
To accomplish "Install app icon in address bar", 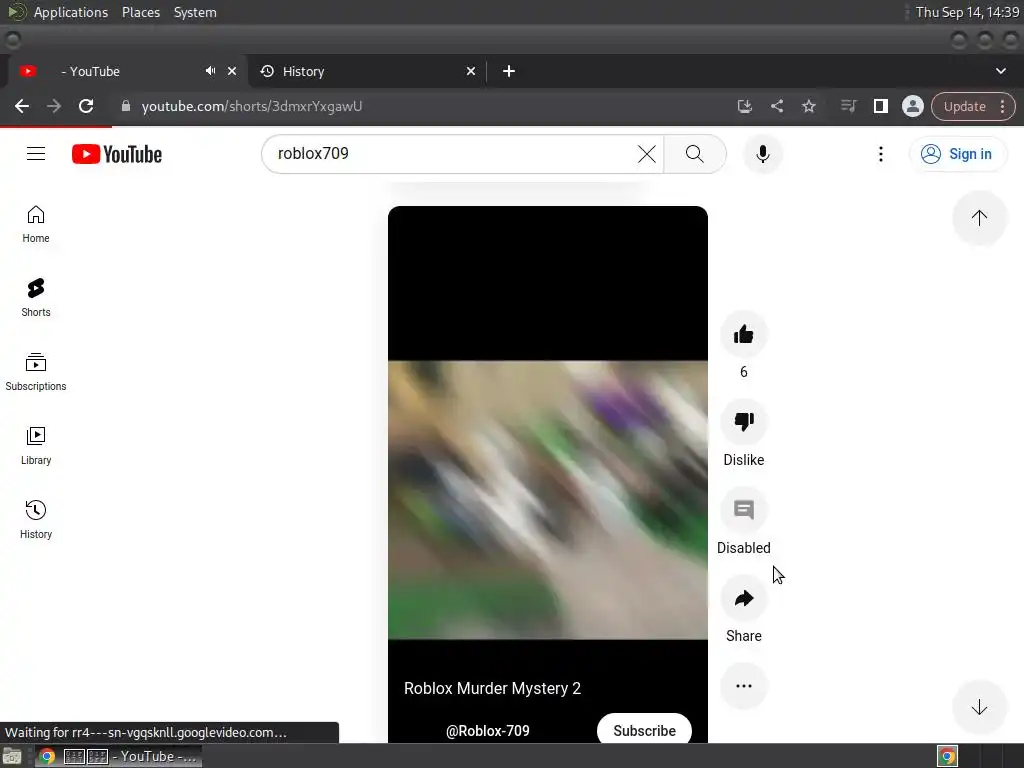I will [x=744, y=106].
